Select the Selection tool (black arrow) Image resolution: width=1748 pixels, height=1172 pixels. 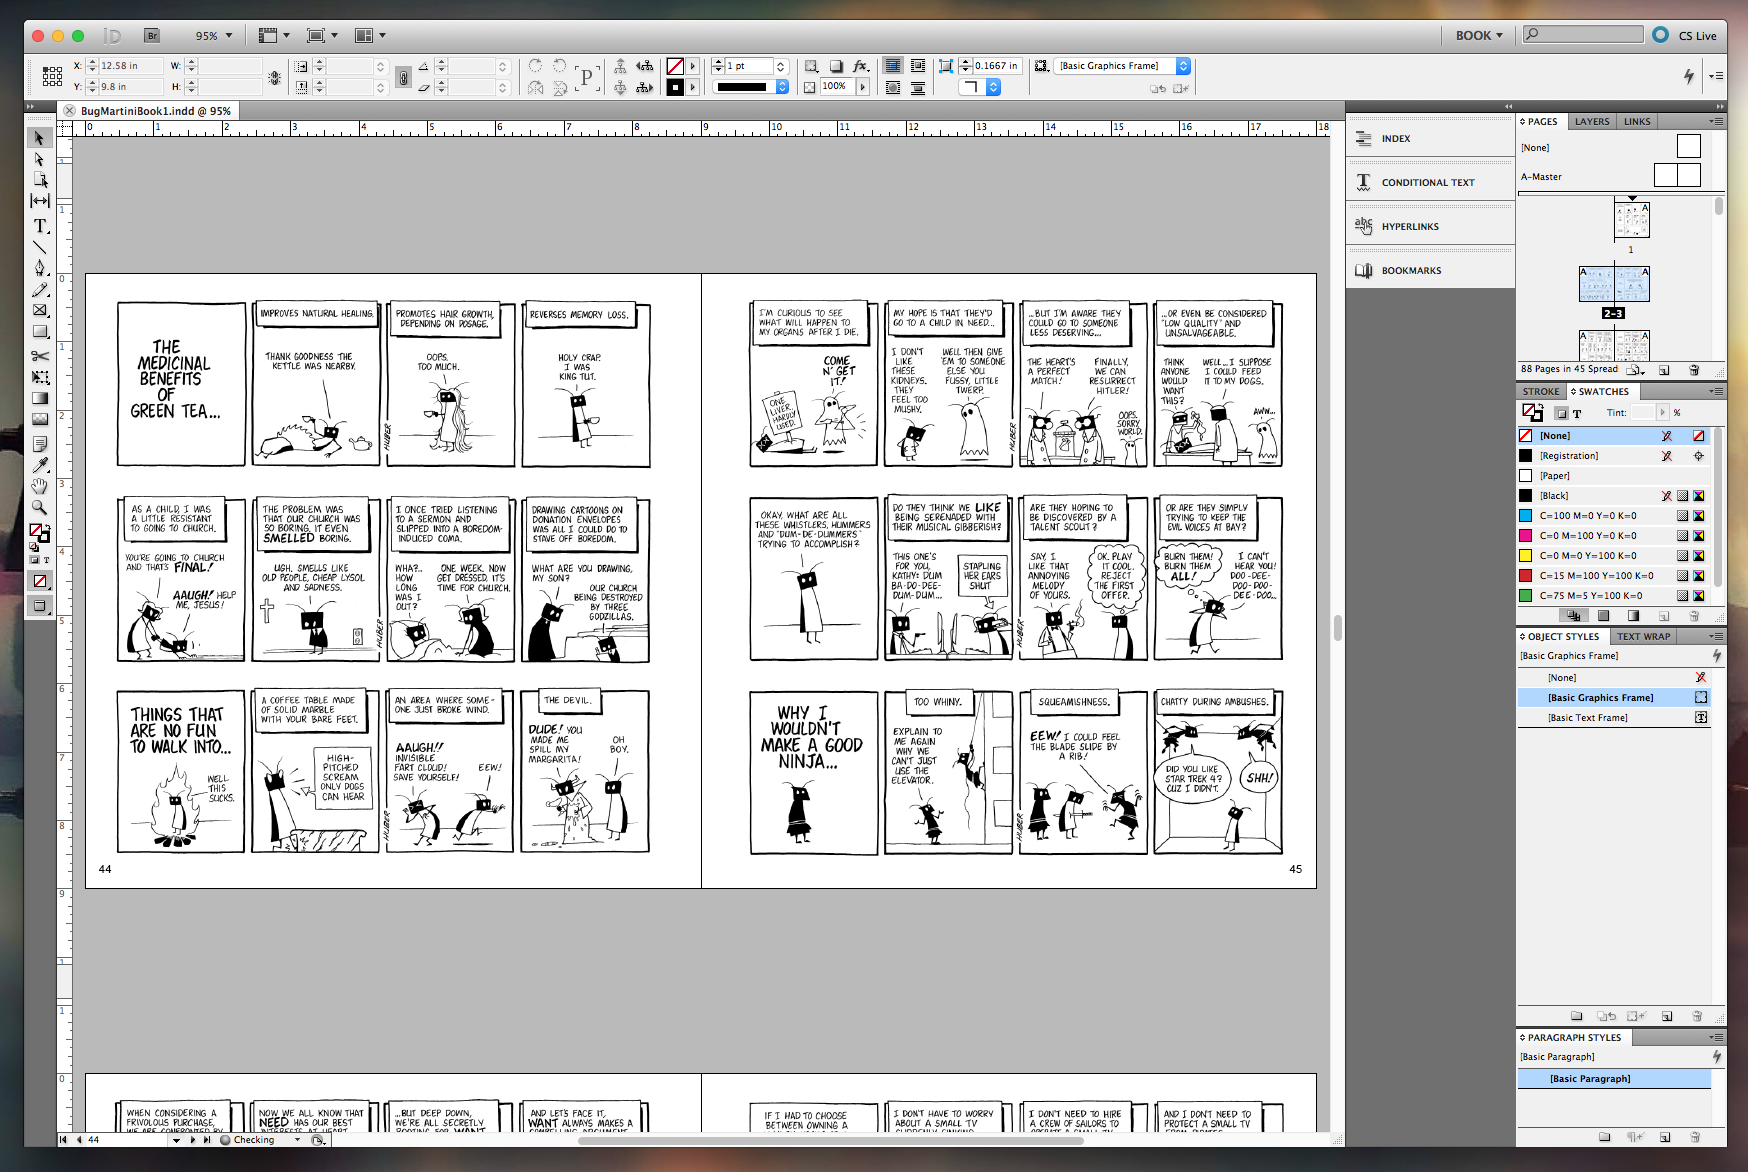click(39, 138)
